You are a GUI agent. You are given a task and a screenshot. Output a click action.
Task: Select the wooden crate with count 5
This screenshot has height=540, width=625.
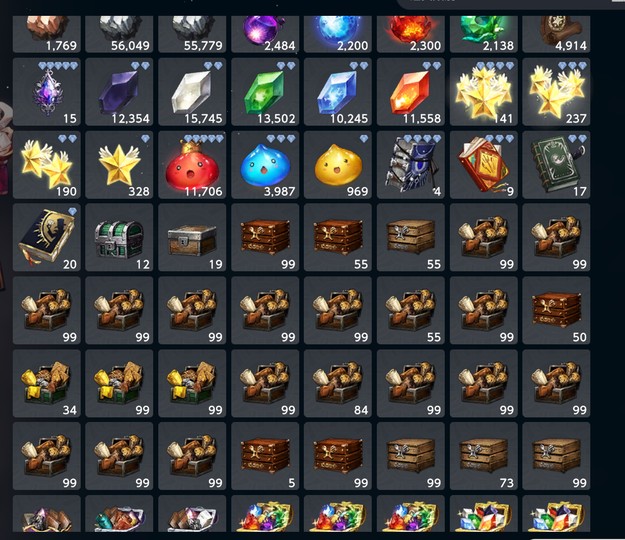pos(265,456)
